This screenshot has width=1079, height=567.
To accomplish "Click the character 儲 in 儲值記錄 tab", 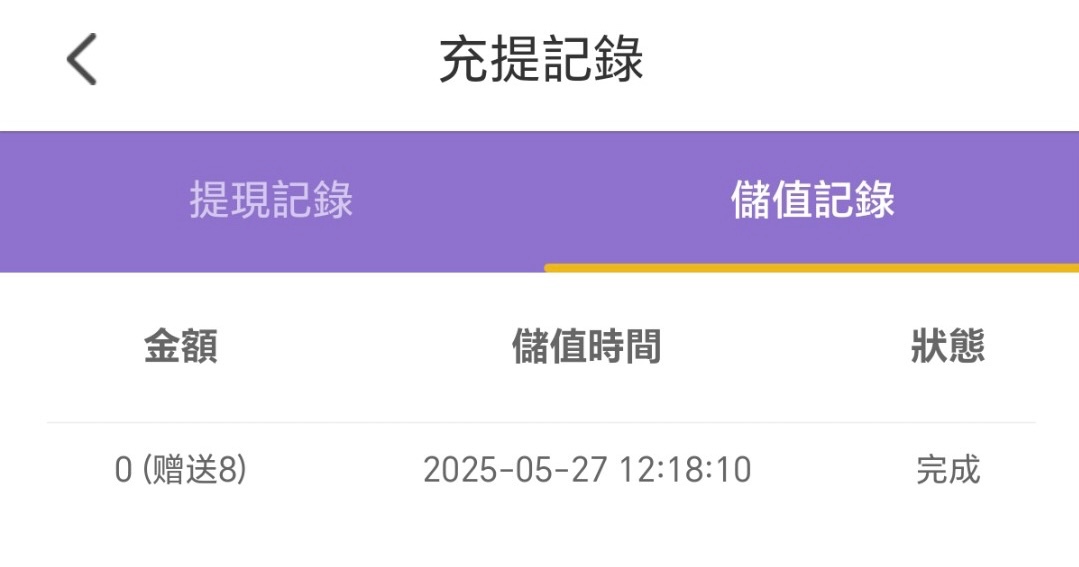I will (x=751, y=201).
